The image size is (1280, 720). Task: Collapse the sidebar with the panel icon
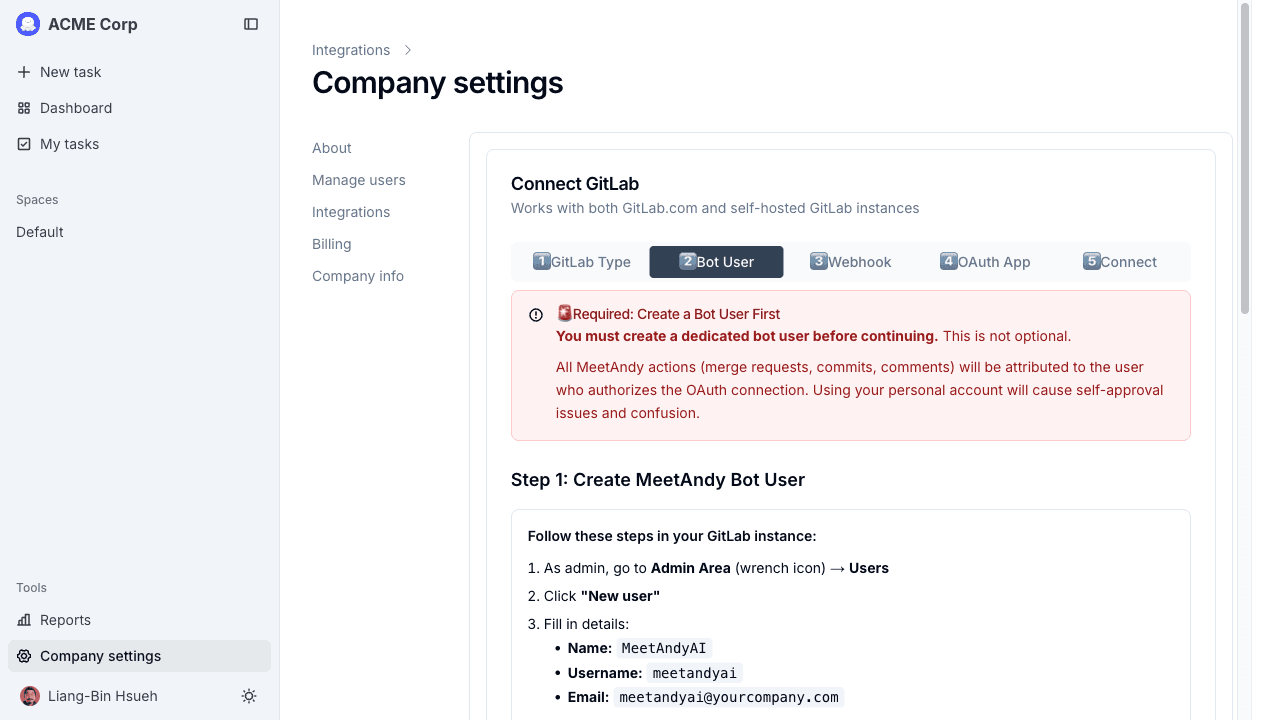click(251, 24)
